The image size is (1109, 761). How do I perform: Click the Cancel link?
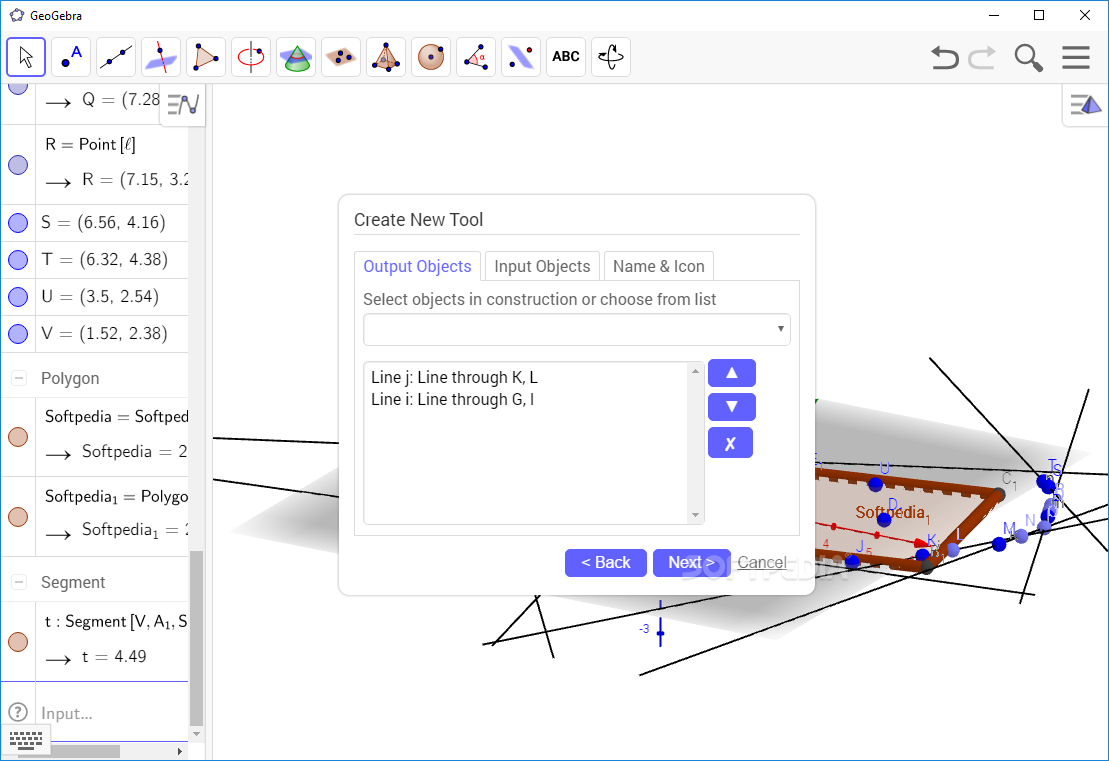(762, 562)
